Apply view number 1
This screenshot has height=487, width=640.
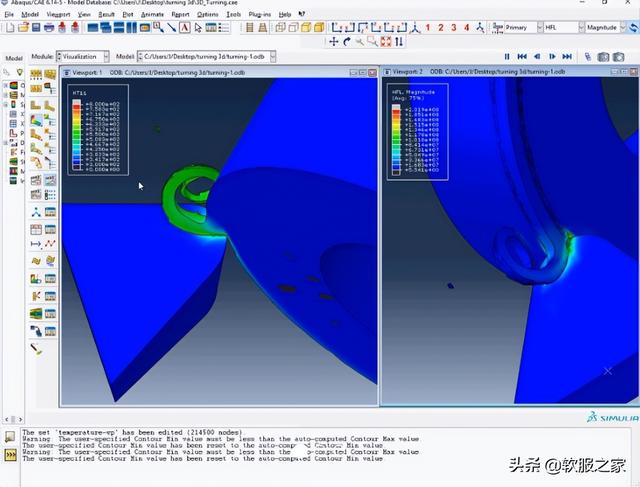pyautogui.click(x=428, y=28)
